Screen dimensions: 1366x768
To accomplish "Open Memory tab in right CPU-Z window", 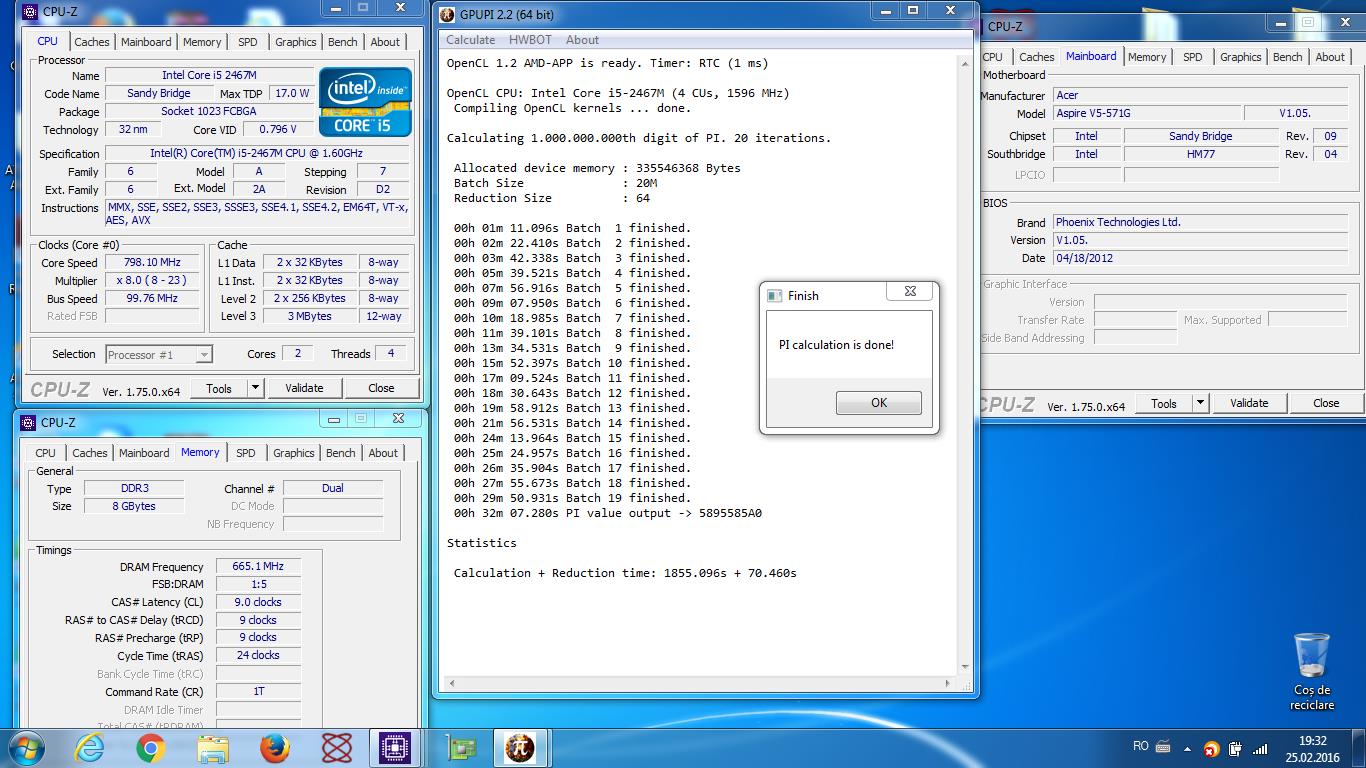I will pyautogui.click(x=1147, y=57).
